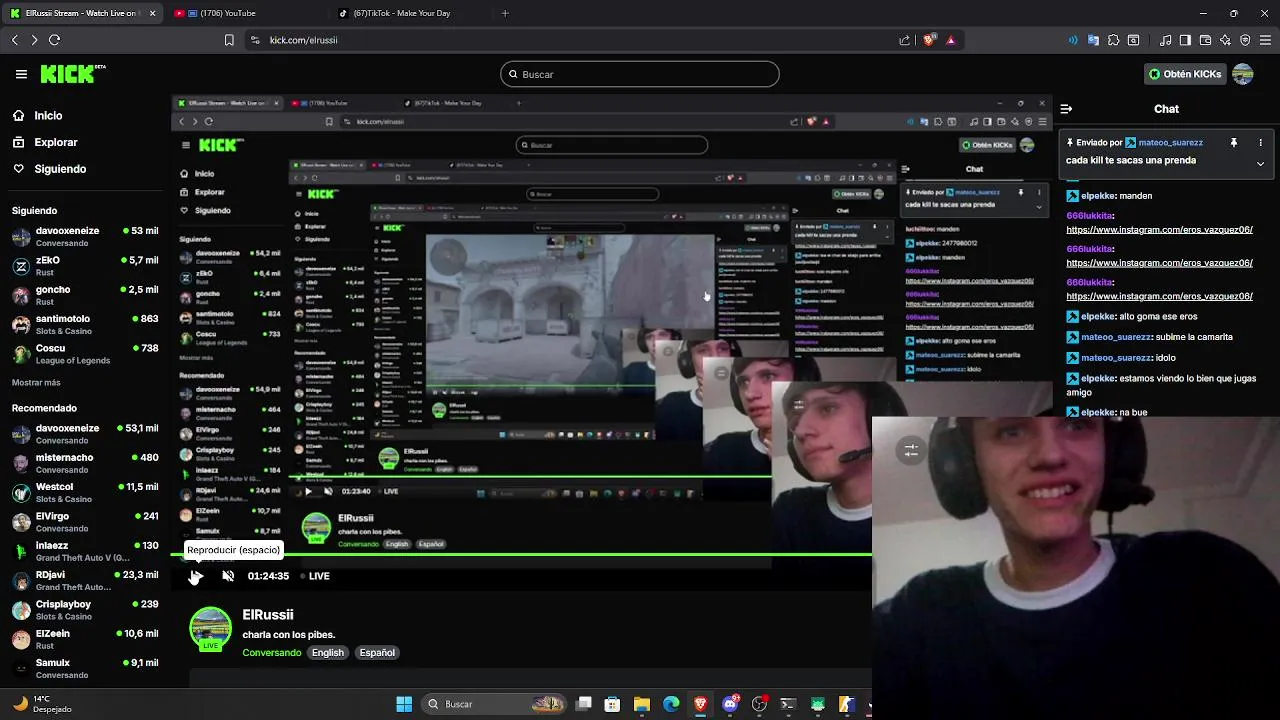This screenshot has width=1280, height=720.
Task: Open webcam overlay settings icon
Action: (x=911, y=450)
